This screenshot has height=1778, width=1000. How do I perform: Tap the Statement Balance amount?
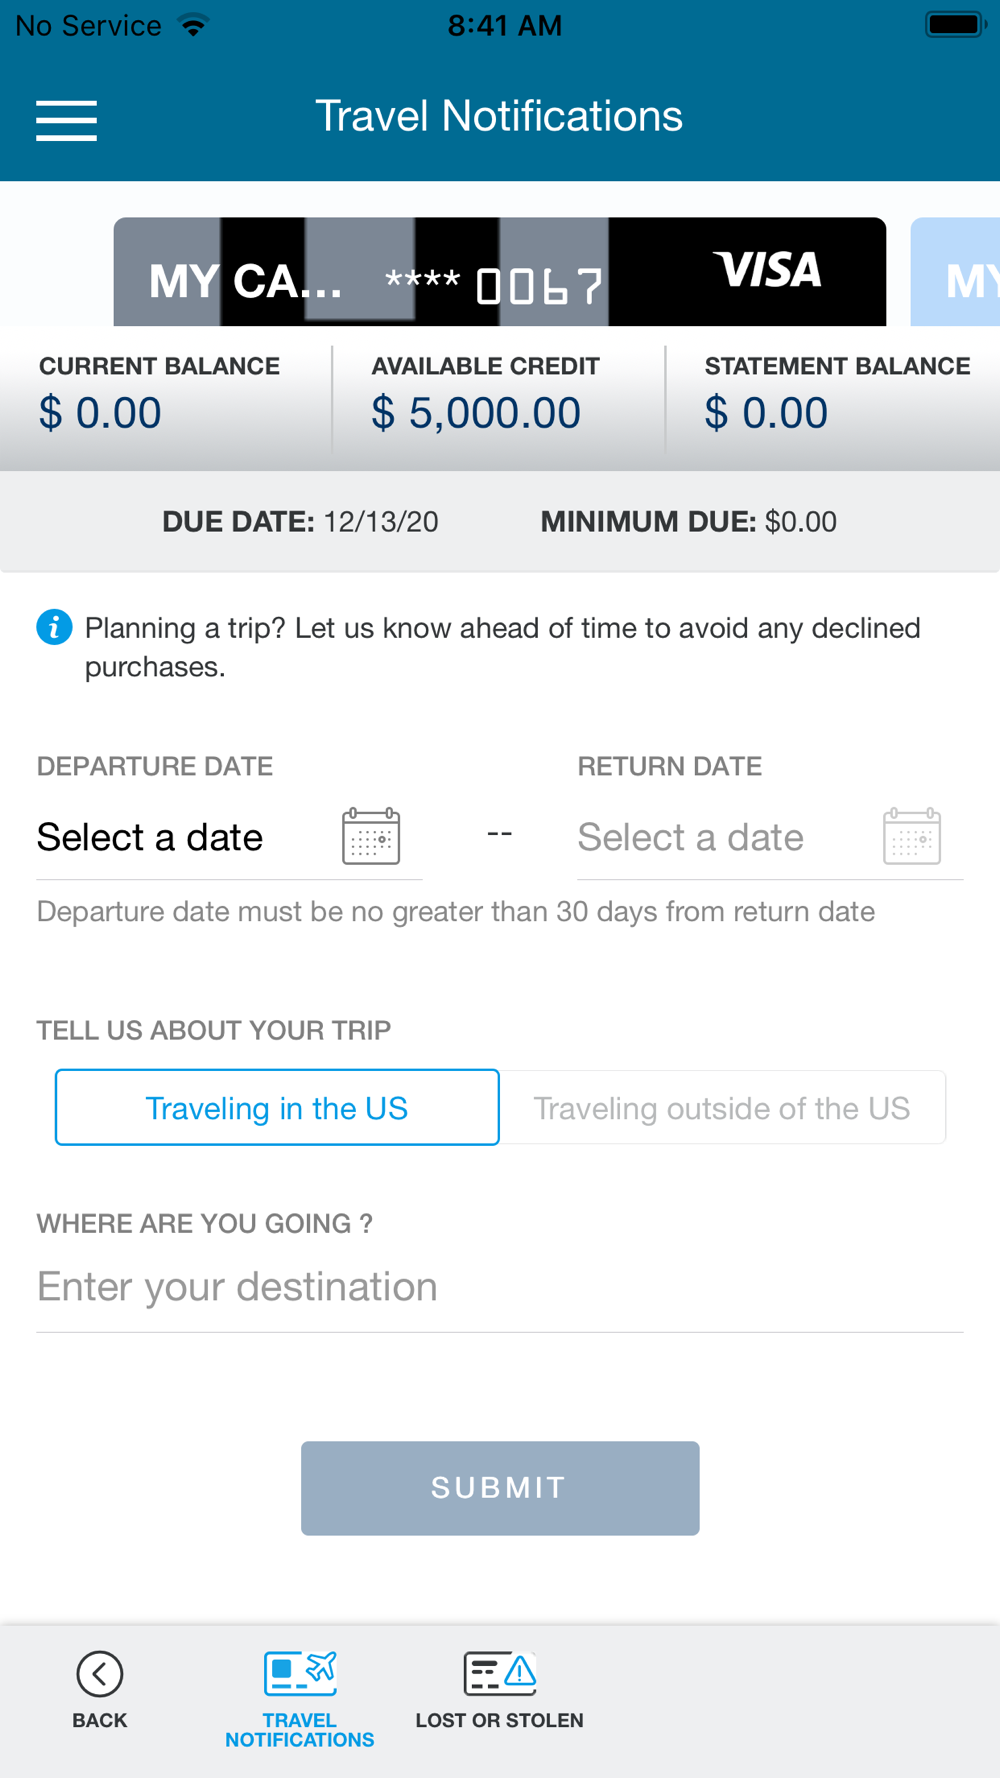tap(766, 413)
